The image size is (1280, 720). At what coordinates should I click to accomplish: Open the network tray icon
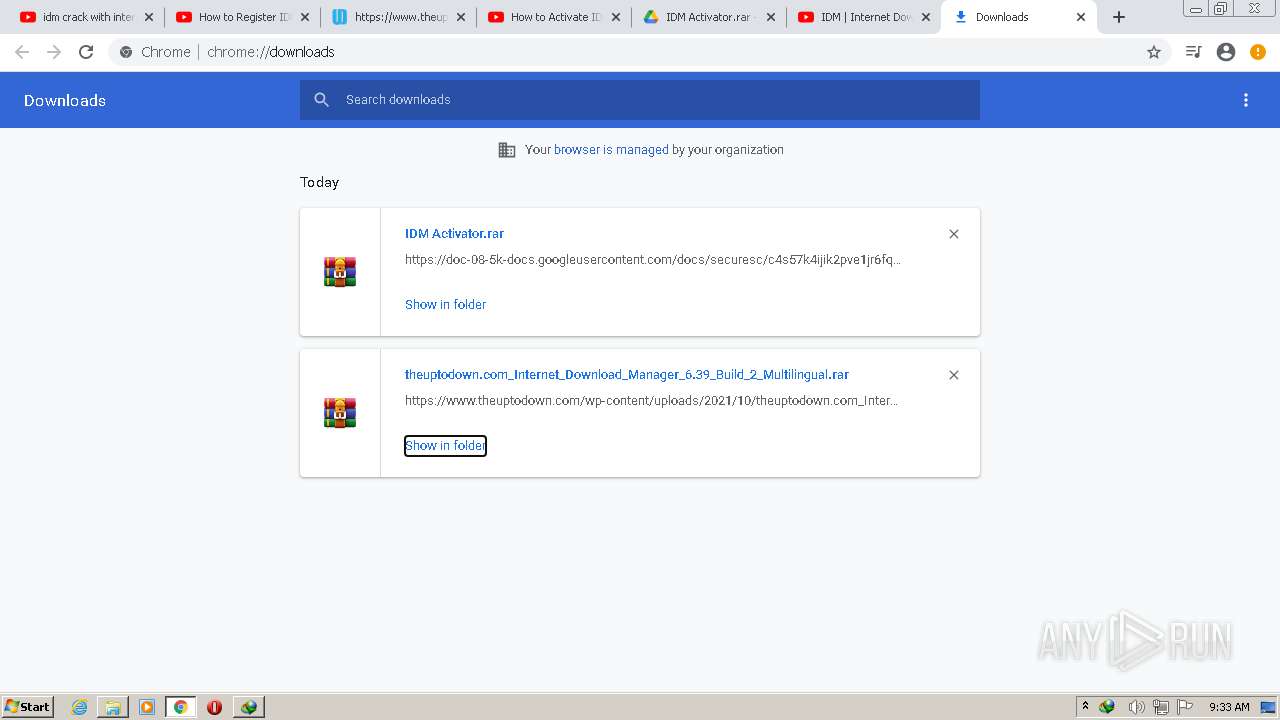pos(1161,707)
